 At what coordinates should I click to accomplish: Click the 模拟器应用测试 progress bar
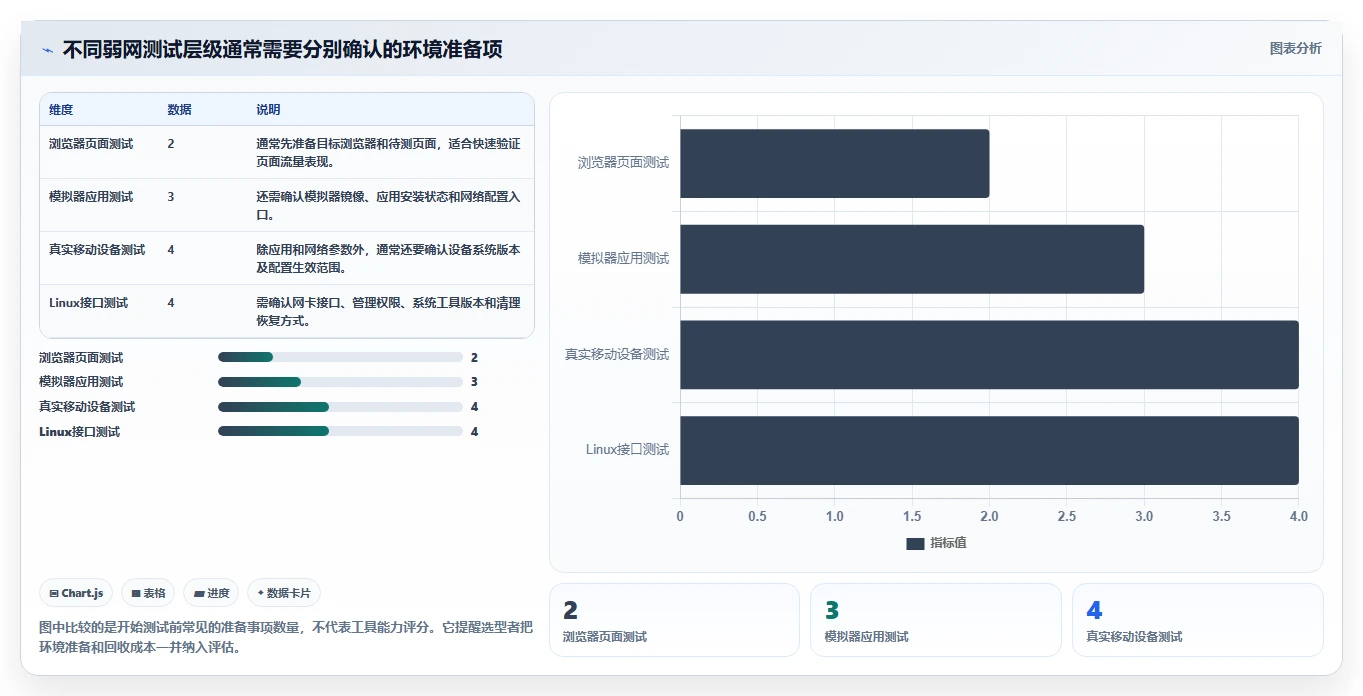pyautogui.click(x=340, y=382)
